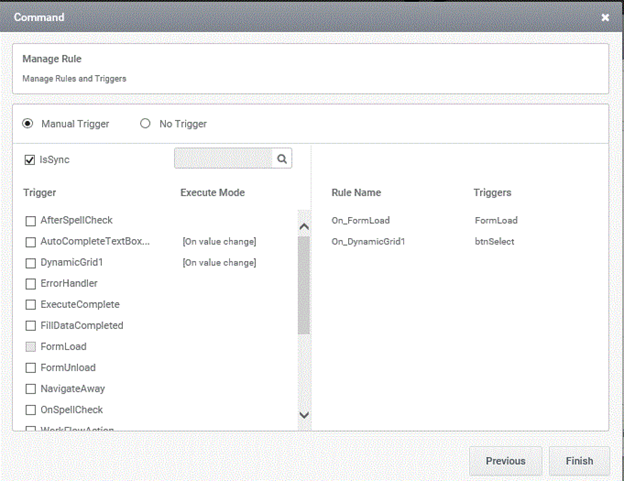The image size is (624, 481).
Task: Click the Previous button
Action: (x=505, y=461)
